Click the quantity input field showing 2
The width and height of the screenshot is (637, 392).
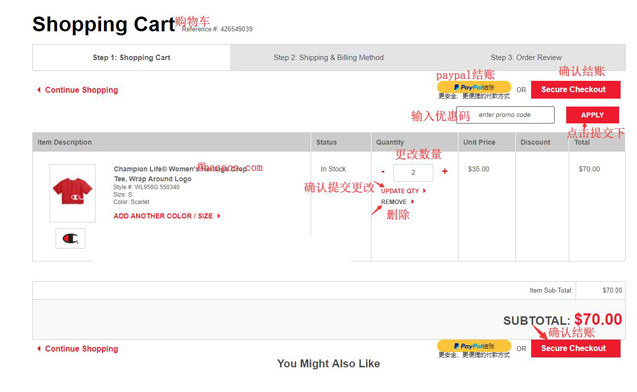pyautogui.click(x=413, y=173)
